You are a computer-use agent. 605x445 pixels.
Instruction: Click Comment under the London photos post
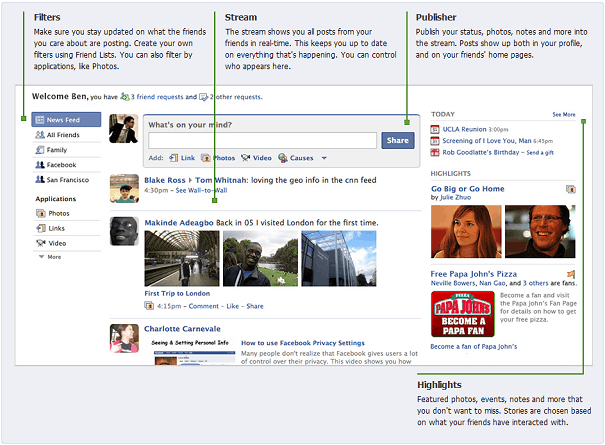coord(204,306)
